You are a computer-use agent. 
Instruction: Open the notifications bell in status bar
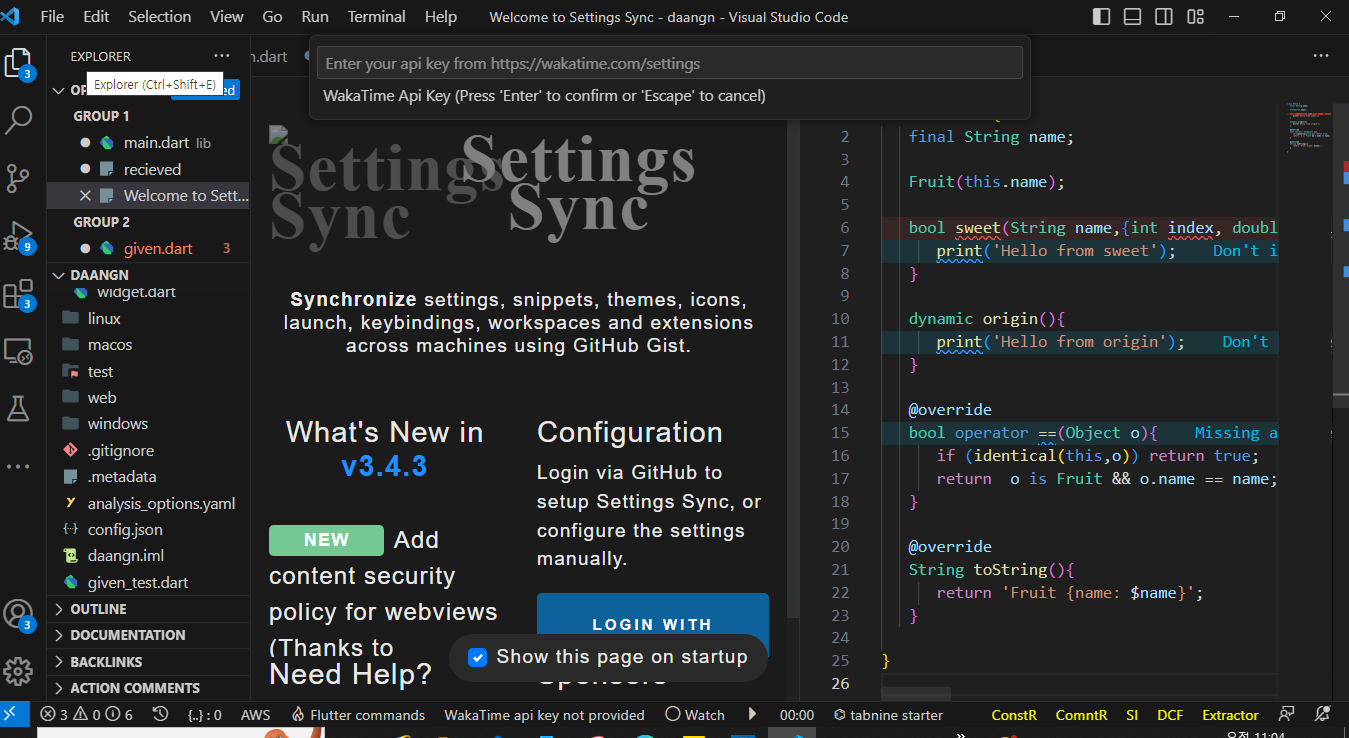click(1324, 715)
